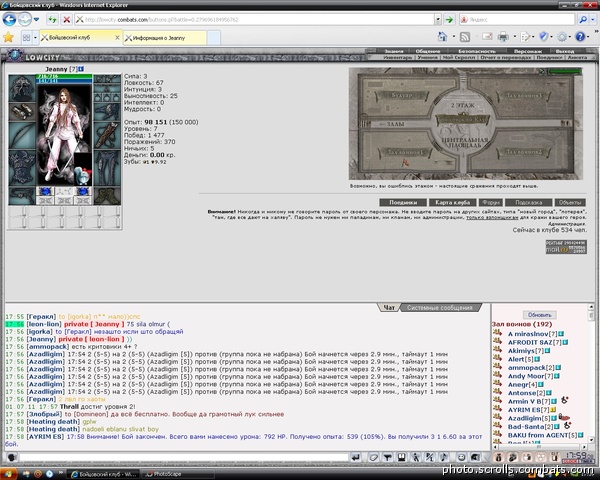This screenshot has width=600, height=480.
Task: Open the Системные сообщения chat tab
Action: tap(440, 308)
